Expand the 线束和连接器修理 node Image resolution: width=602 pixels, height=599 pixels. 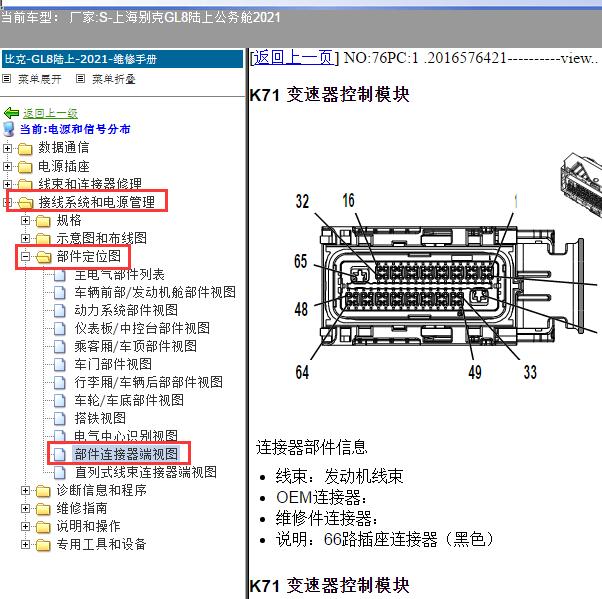(7, 184)
